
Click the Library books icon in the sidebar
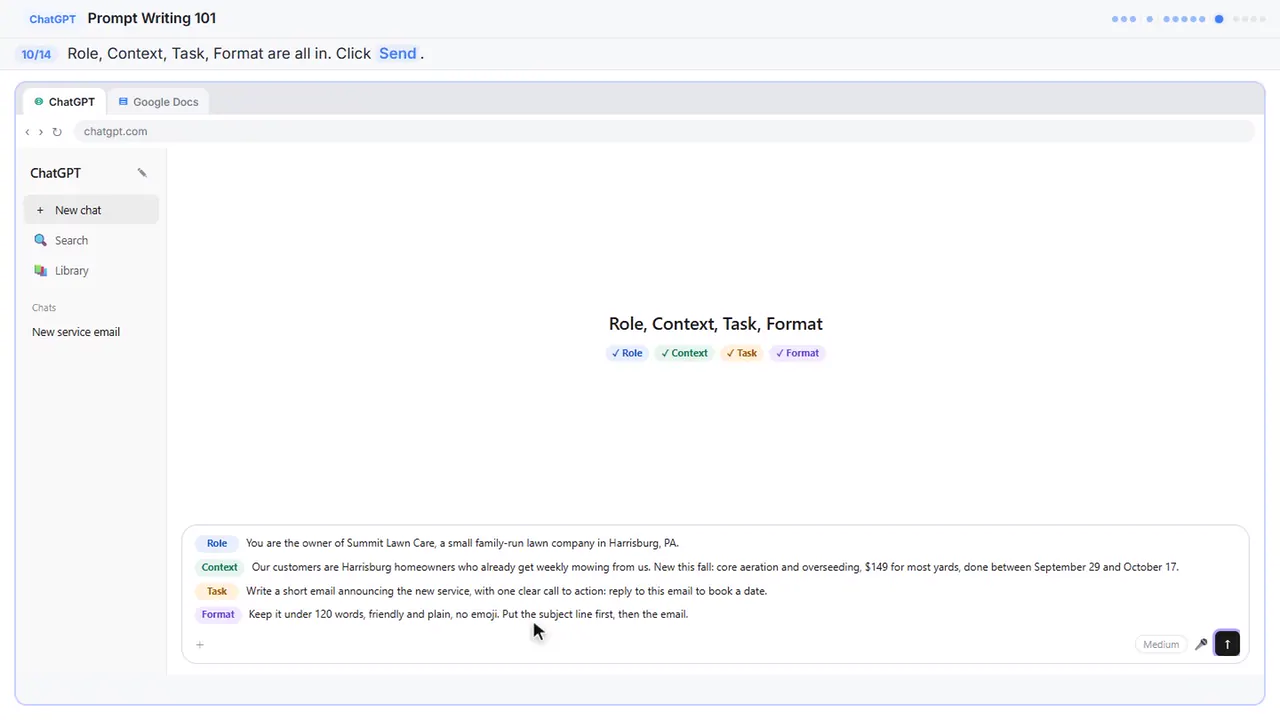click(x=40, y=271)
